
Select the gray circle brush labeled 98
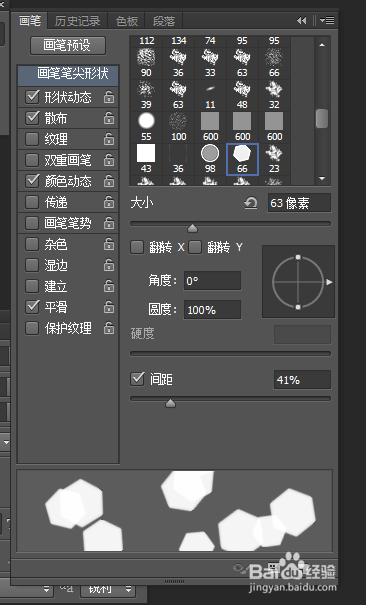pyautogui.click(x=210, y=159)
